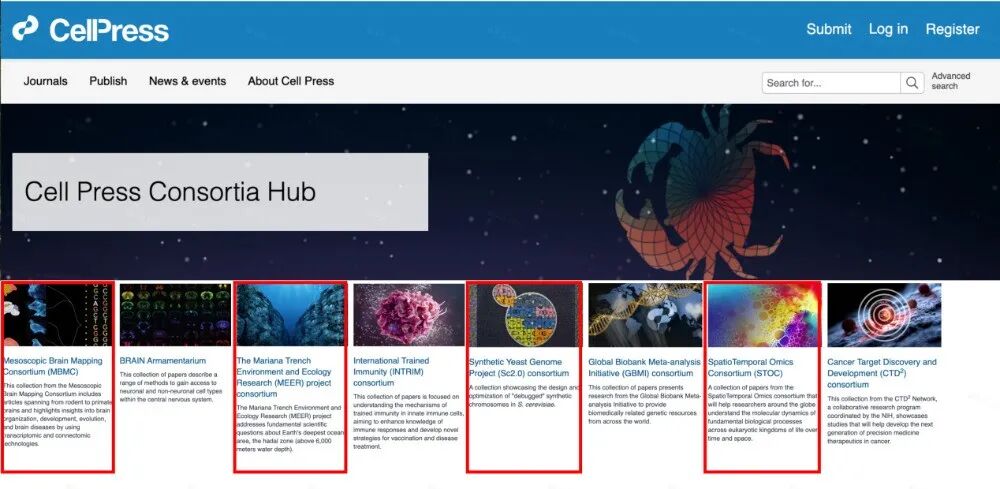Image resolution: width=1000 pixels, height=489 pixels.
Task: Open the BRAIN Armamentarium title link
Action: [163, 361]
